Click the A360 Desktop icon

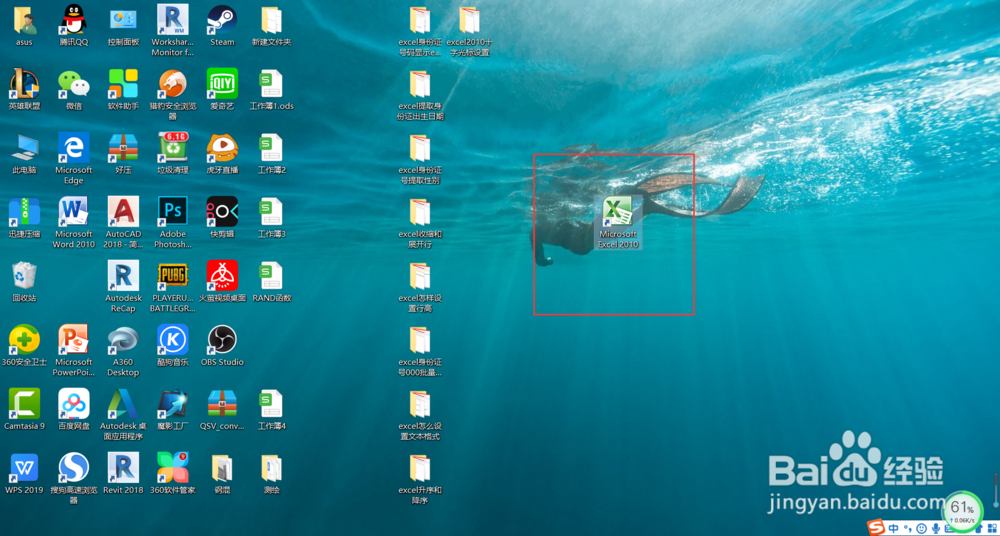tap(123, 350)
